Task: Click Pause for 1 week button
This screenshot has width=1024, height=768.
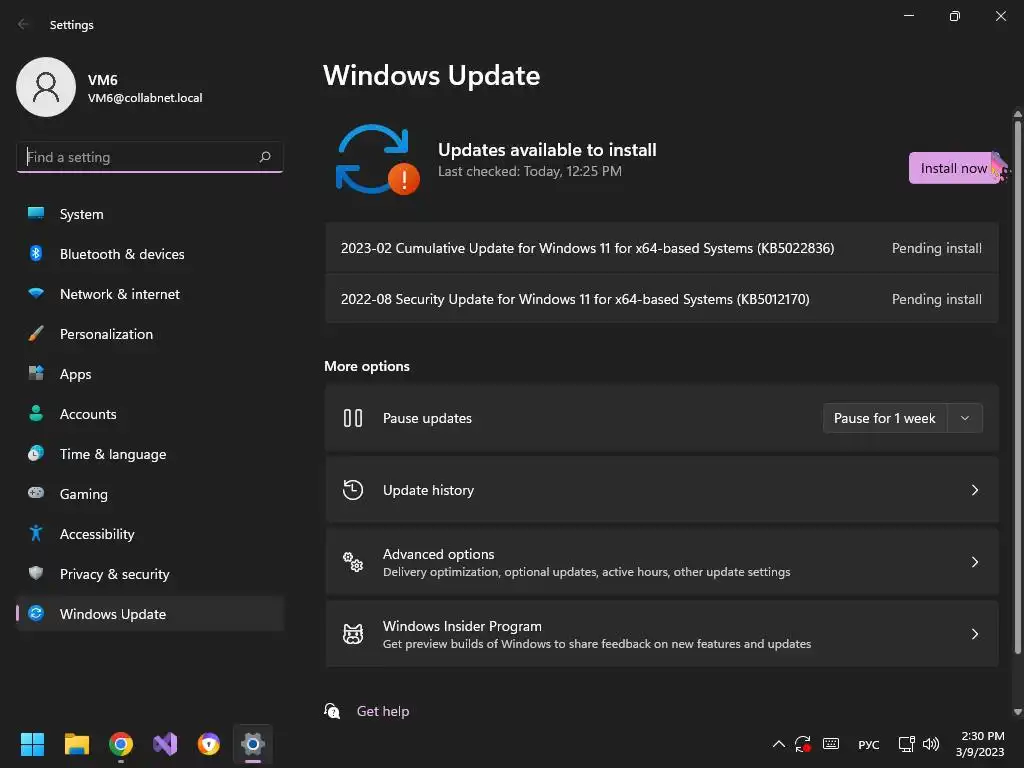Action: (885, 418)
